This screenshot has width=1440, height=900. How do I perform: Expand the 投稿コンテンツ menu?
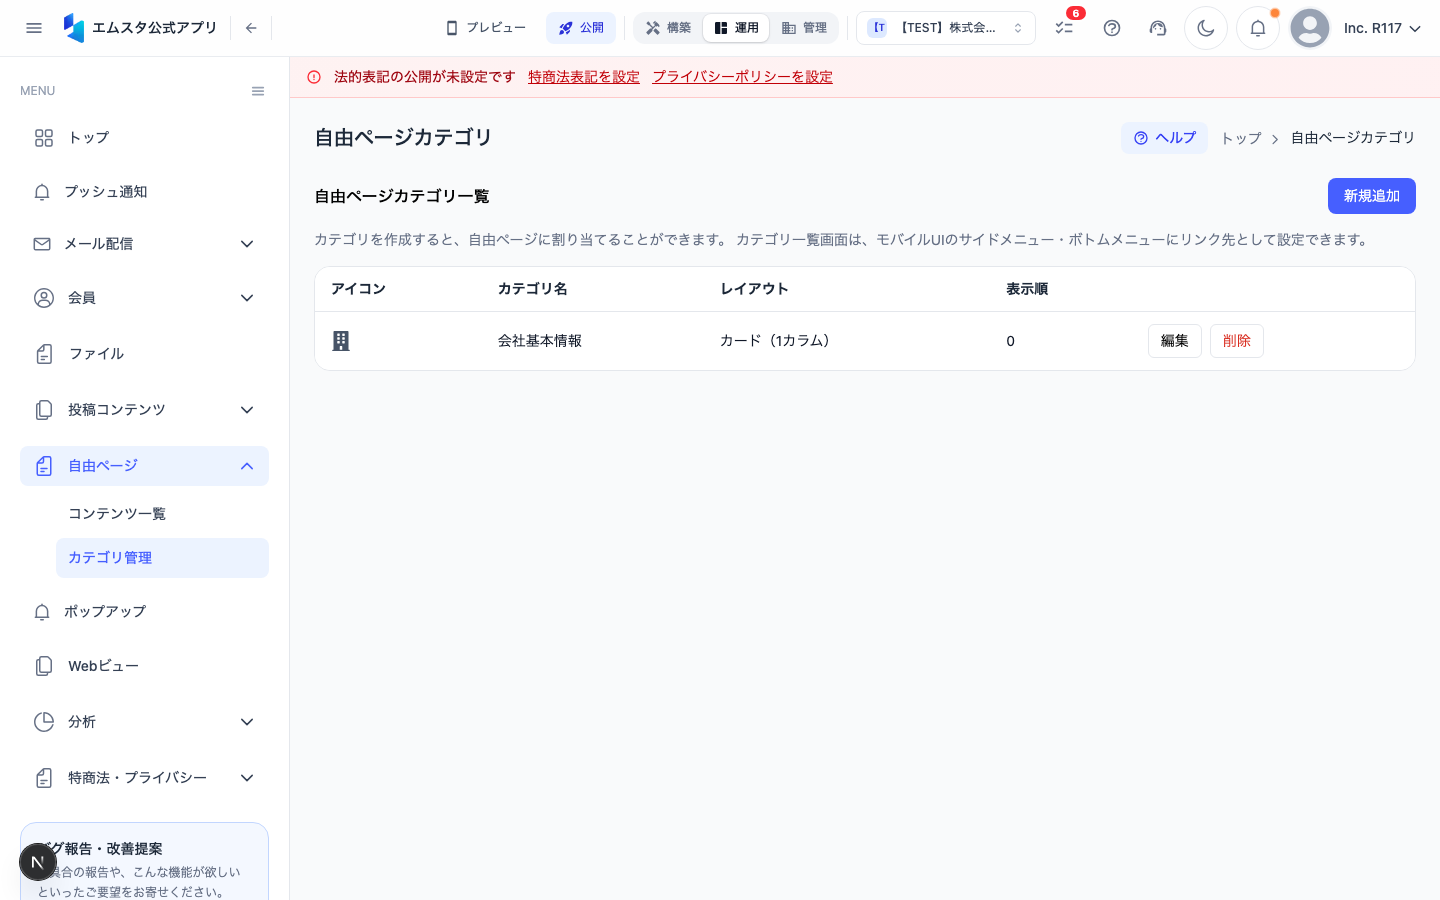pos(144,410)
